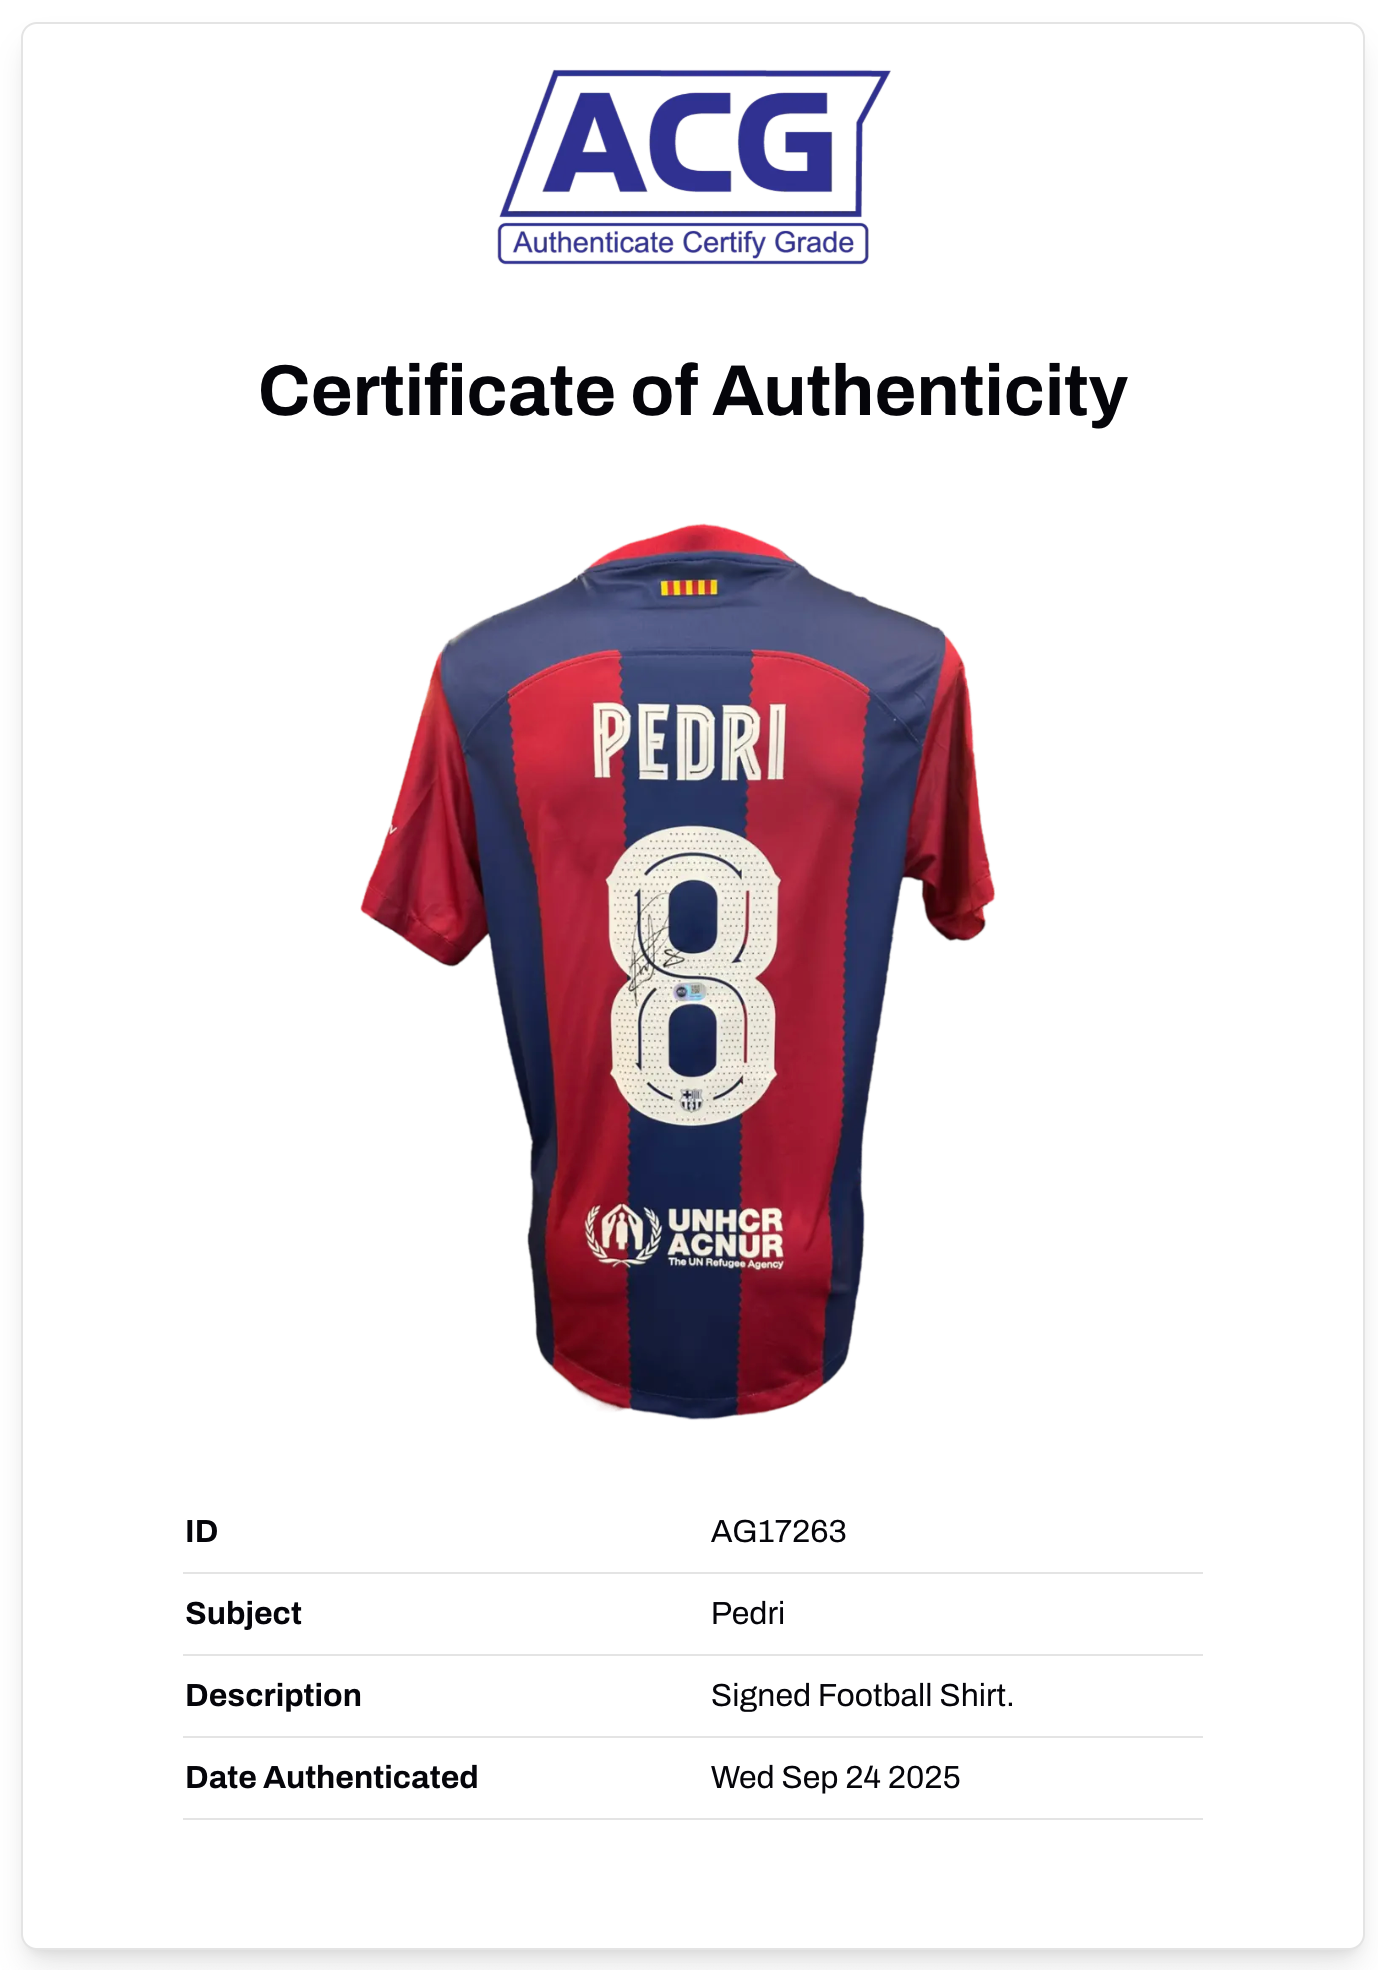Image resolution: width=1378 pixels, height=1970 pixels.
Task: Click the 'ID' field label
Action: coord(201,1531)
